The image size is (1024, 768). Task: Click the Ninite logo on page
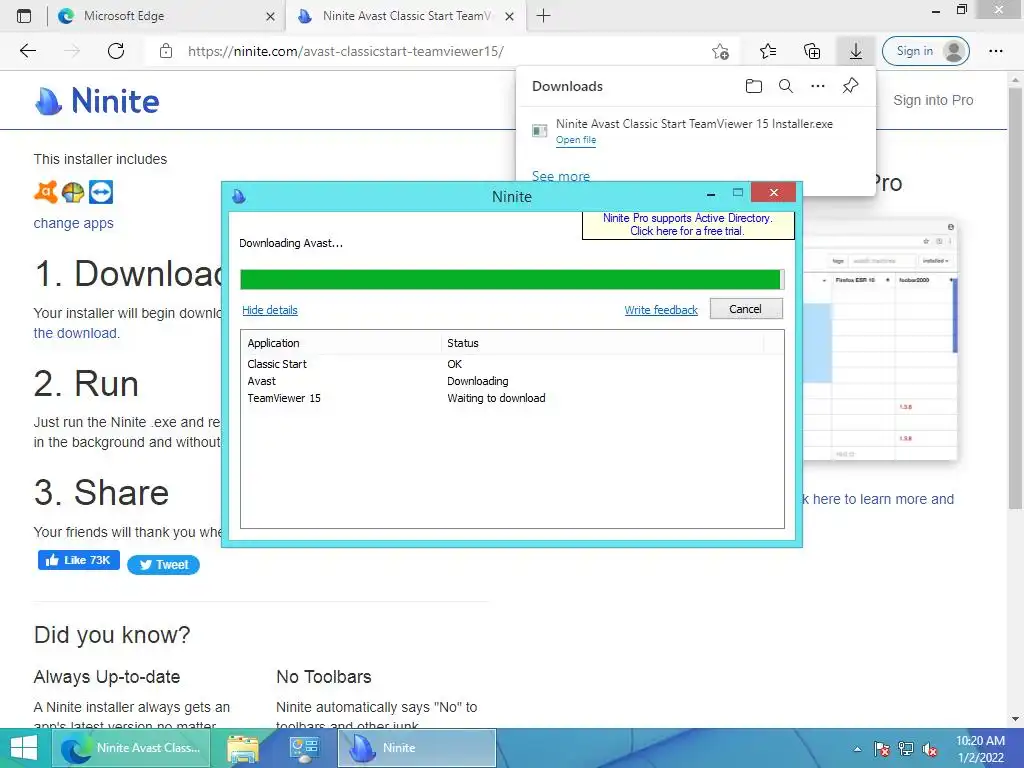tap(97, 101)
